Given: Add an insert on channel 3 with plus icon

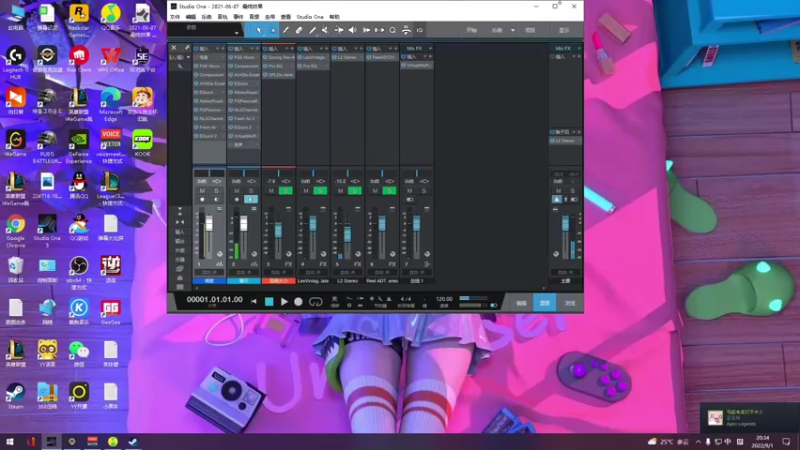Looking at the screenshot, I should (292, 48).
